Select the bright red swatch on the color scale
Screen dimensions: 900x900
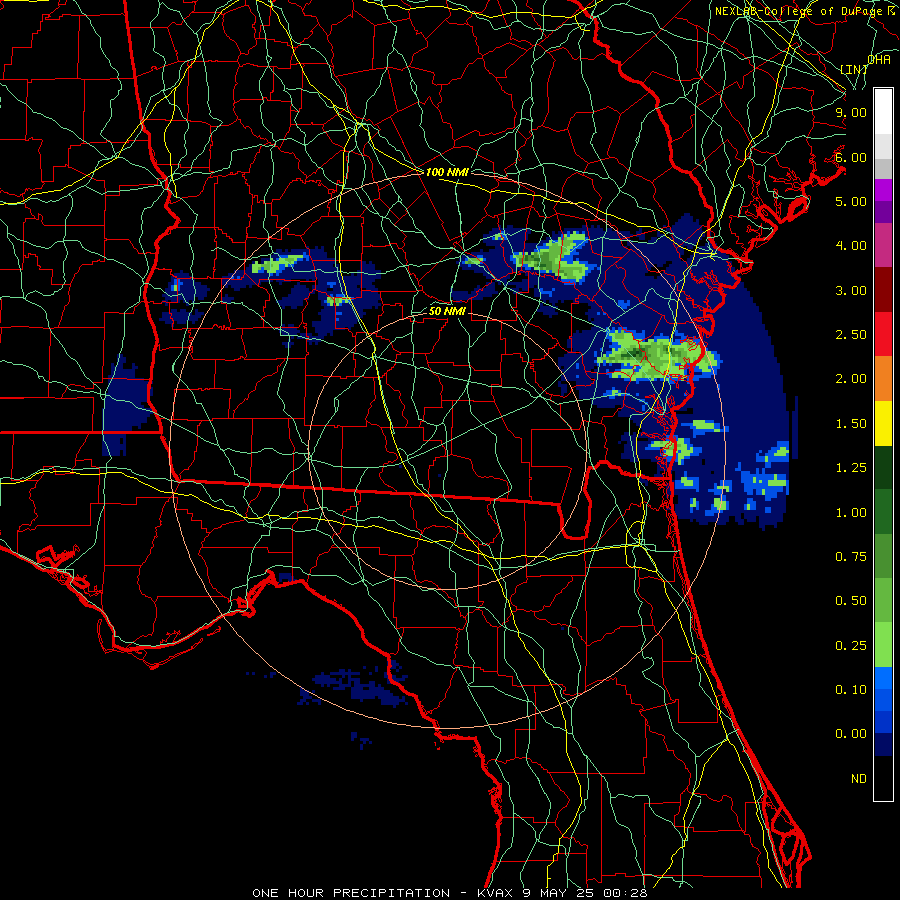tap(883, 334)
